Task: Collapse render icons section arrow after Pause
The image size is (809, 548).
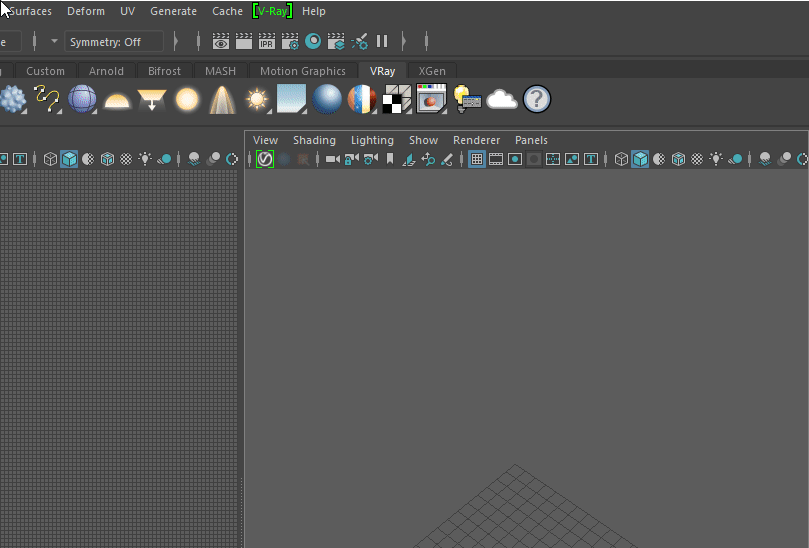Action: (403, 41)
